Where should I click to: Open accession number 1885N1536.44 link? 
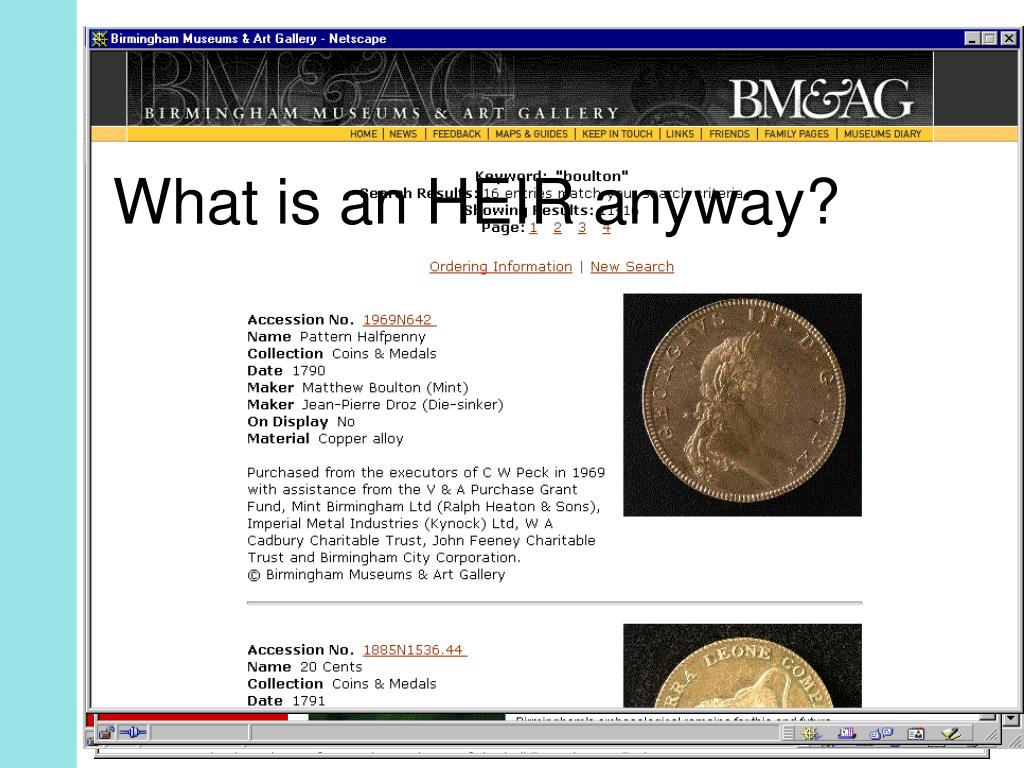pos(415,650)
